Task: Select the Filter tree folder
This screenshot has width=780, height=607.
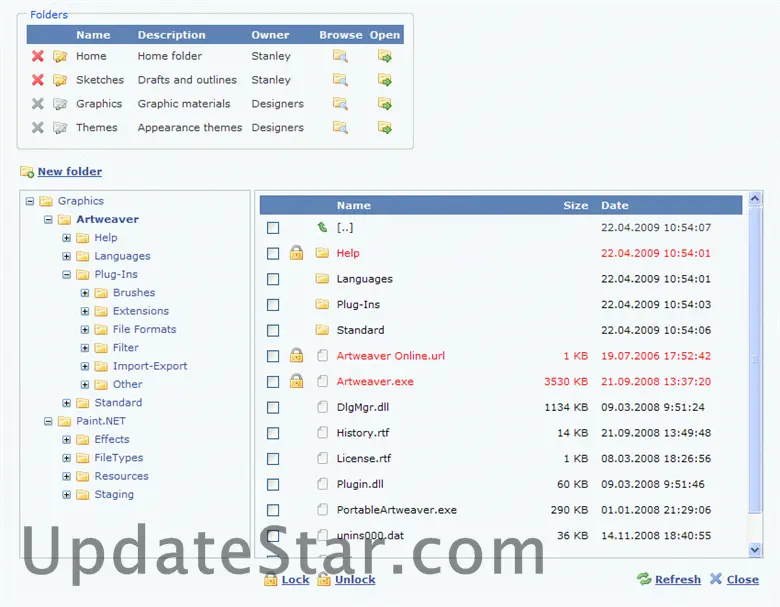Action: pyautogui.click(x=126, y=348)
